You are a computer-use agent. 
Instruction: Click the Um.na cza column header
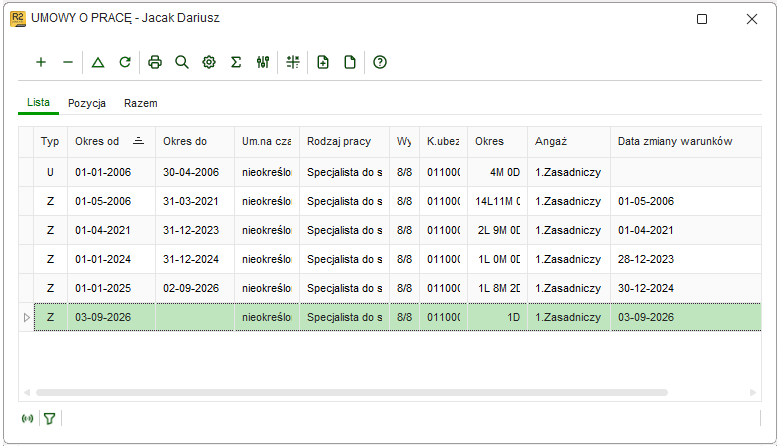coord(267,142)
